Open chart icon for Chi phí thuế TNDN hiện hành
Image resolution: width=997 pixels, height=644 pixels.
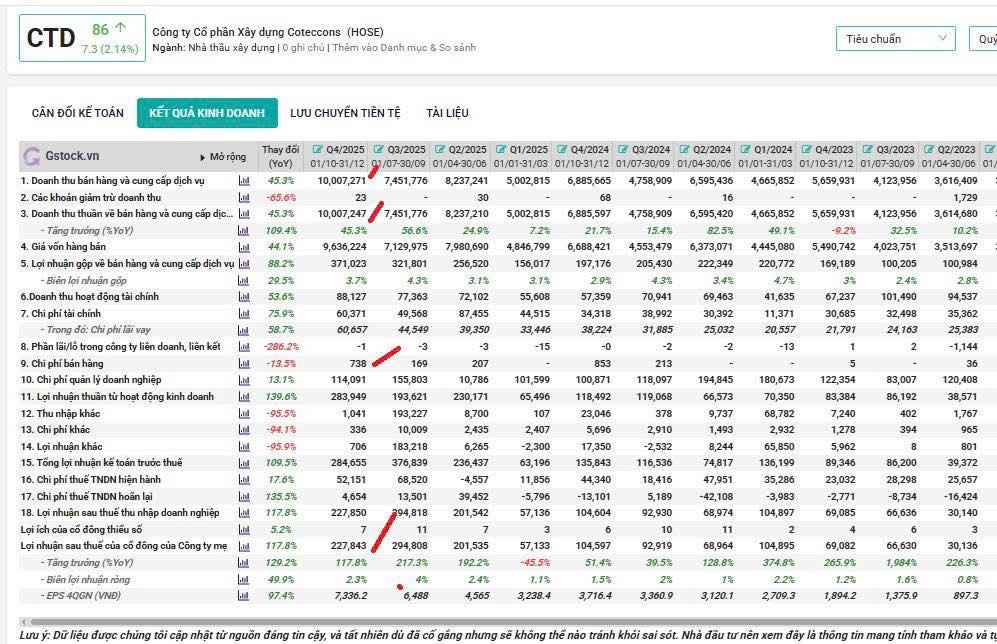click(244, 480)
